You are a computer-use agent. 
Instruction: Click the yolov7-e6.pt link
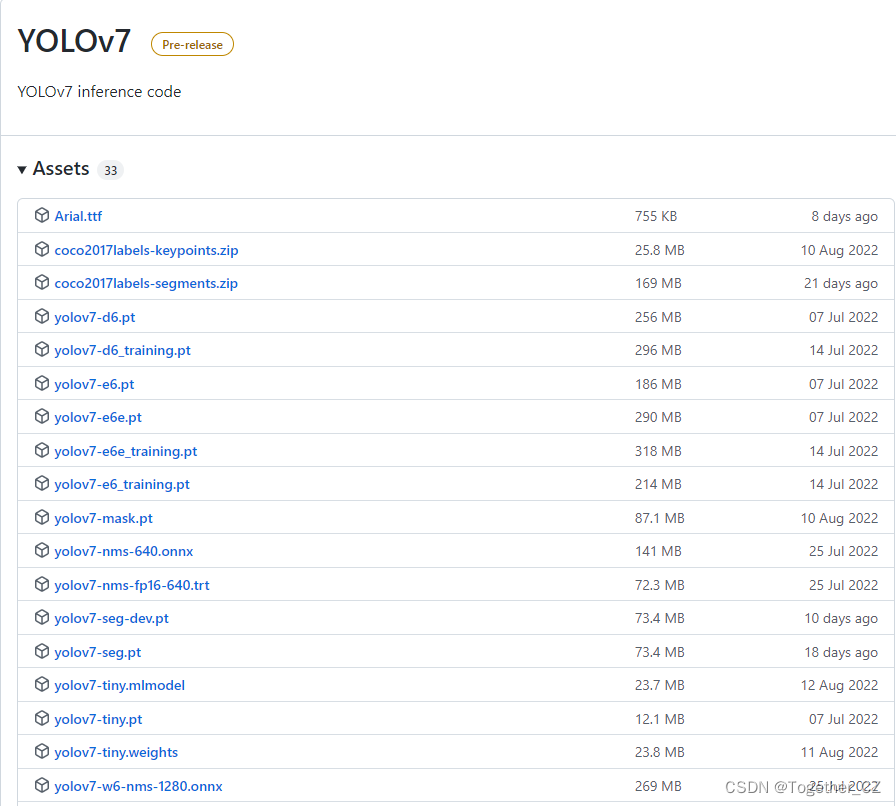coord(94,384)
